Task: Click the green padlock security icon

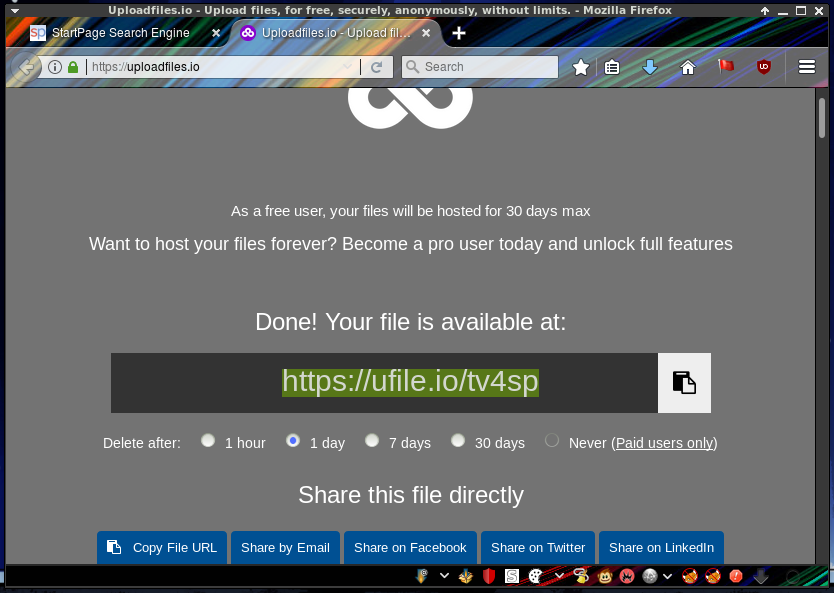Action: 73,67
